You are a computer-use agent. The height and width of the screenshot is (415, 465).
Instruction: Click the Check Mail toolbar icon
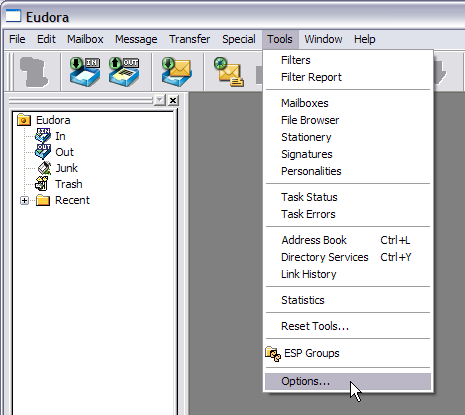(x=177, y=72)
